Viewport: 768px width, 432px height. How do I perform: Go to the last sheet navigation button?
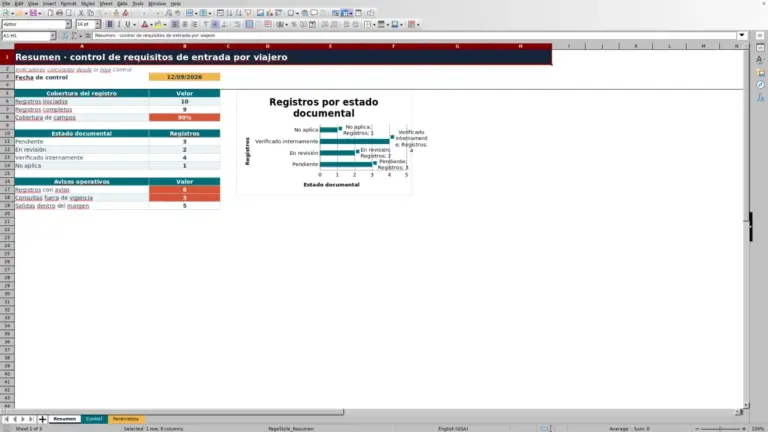coord(31,419)
